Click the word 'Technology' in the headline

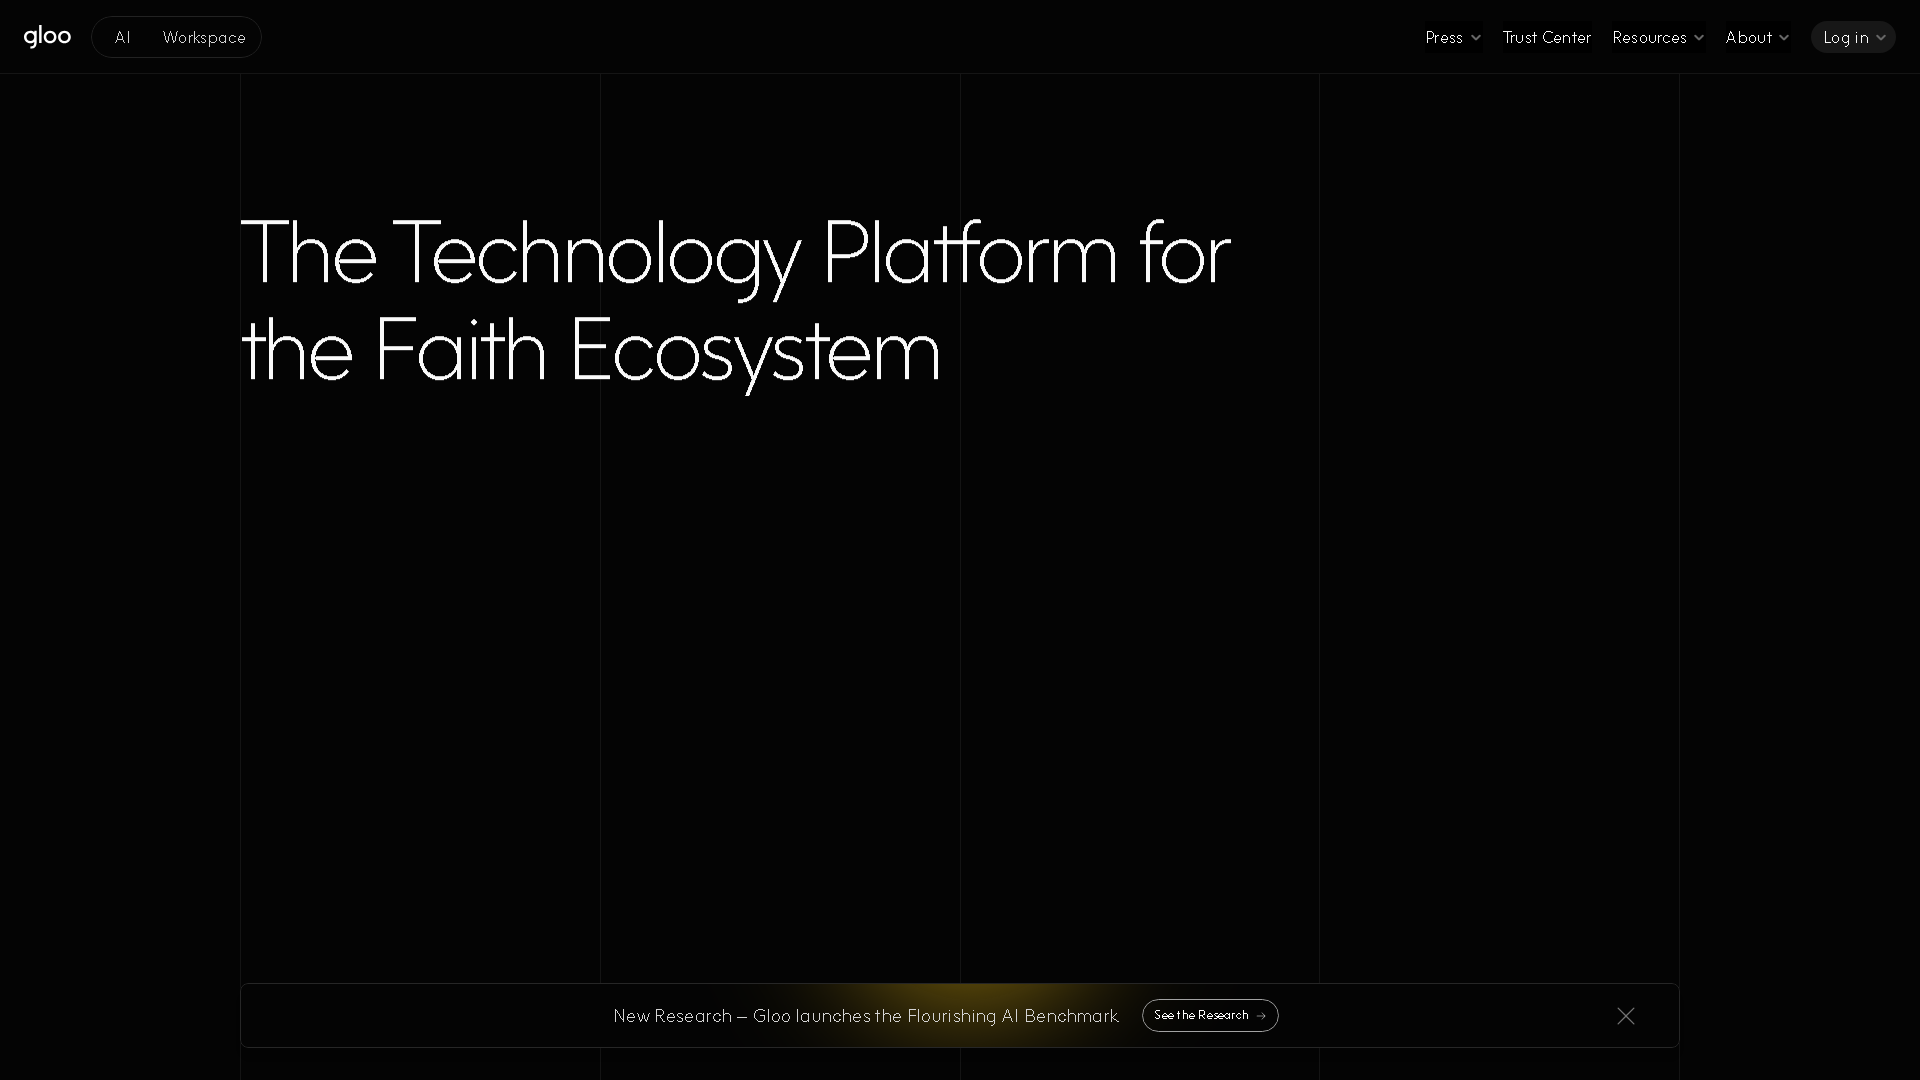pos(596,254)
